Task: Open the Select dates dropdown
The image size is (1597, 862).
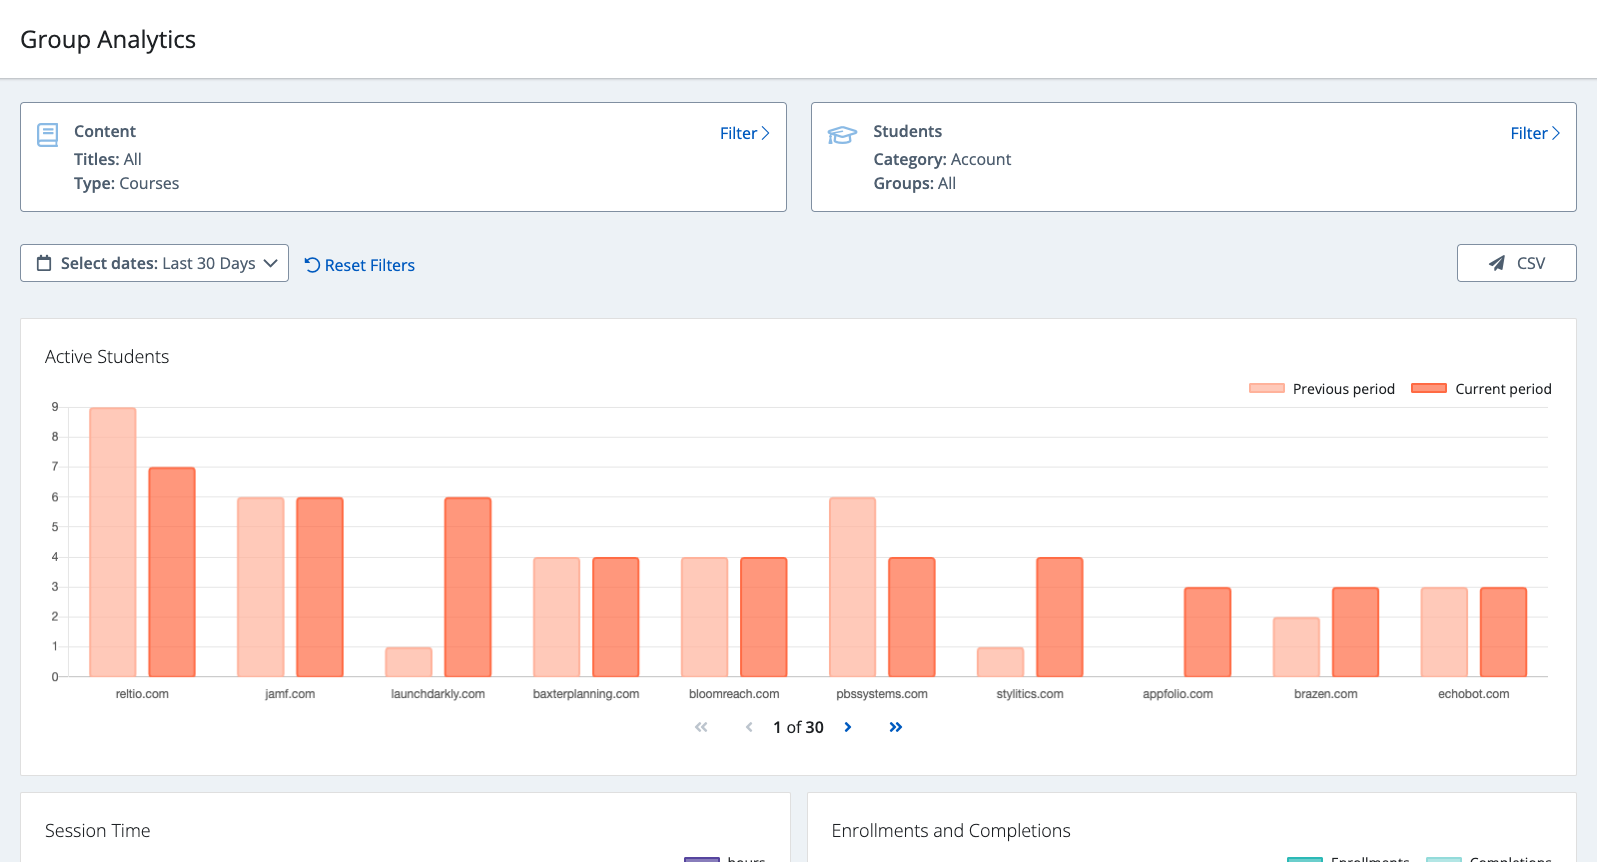Action: pos(155,264)
